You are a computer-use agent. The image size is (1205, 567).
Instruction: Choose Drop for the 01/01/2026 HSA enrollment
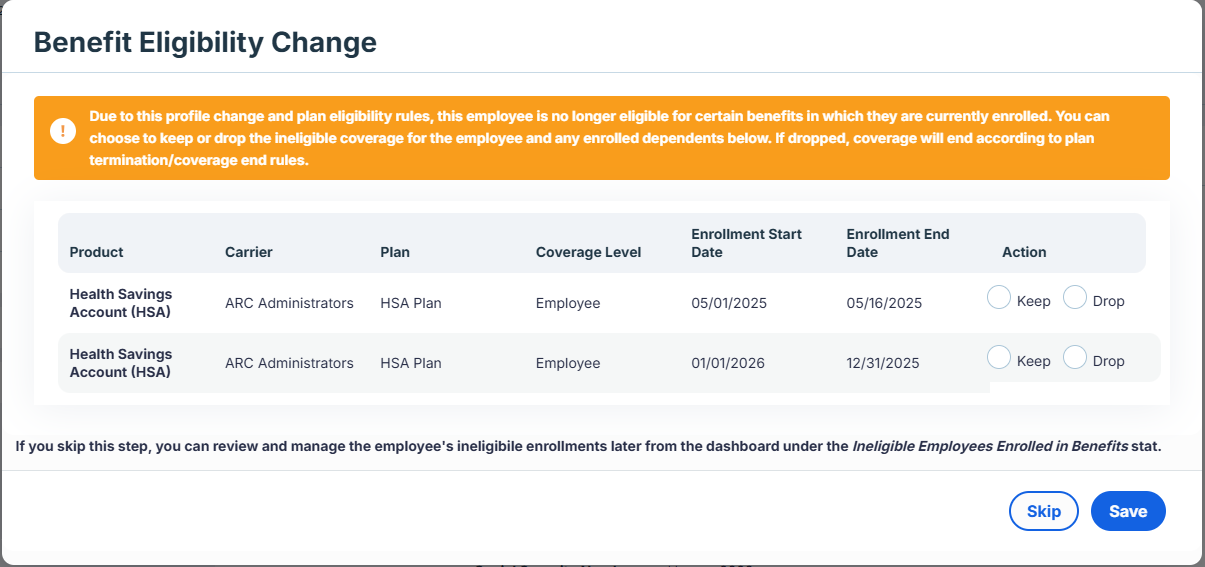1075,358
